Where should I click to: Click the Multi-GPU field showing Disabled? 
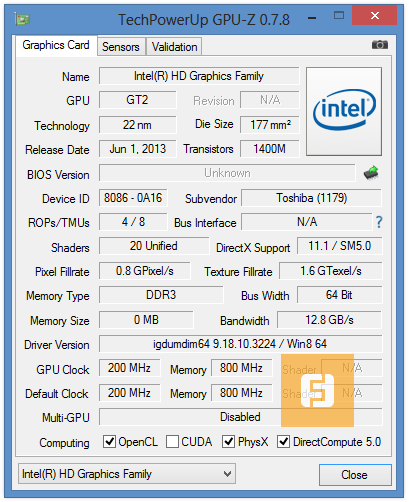(x=240, y=417)
